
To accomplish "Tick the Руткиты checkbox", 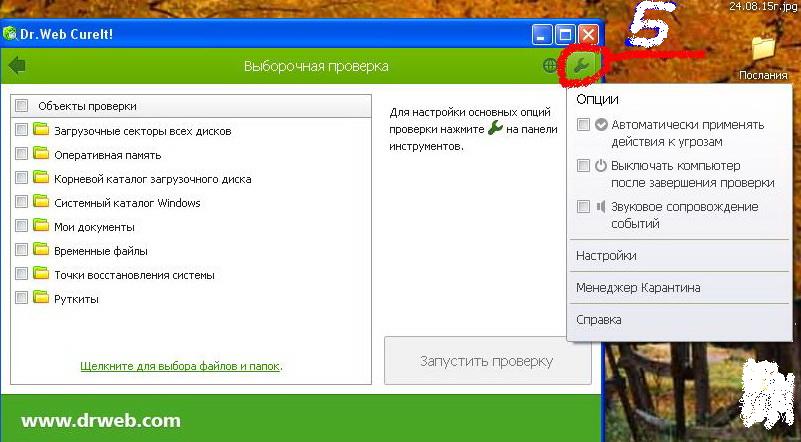I will click(21, 297).
